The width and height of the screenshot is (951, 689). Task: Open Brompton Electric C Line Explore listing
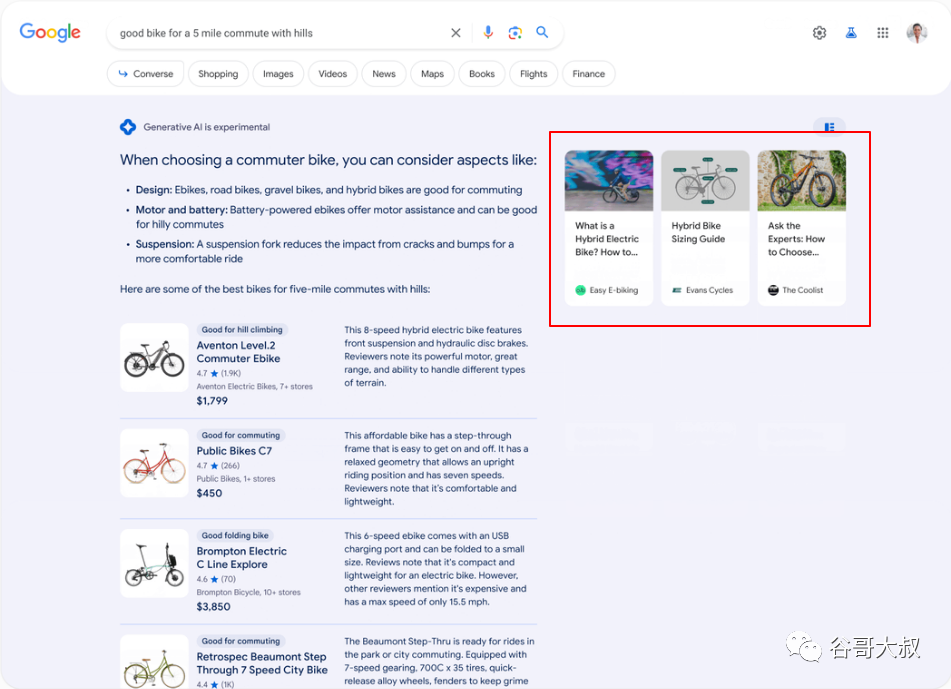coord(241,557)
